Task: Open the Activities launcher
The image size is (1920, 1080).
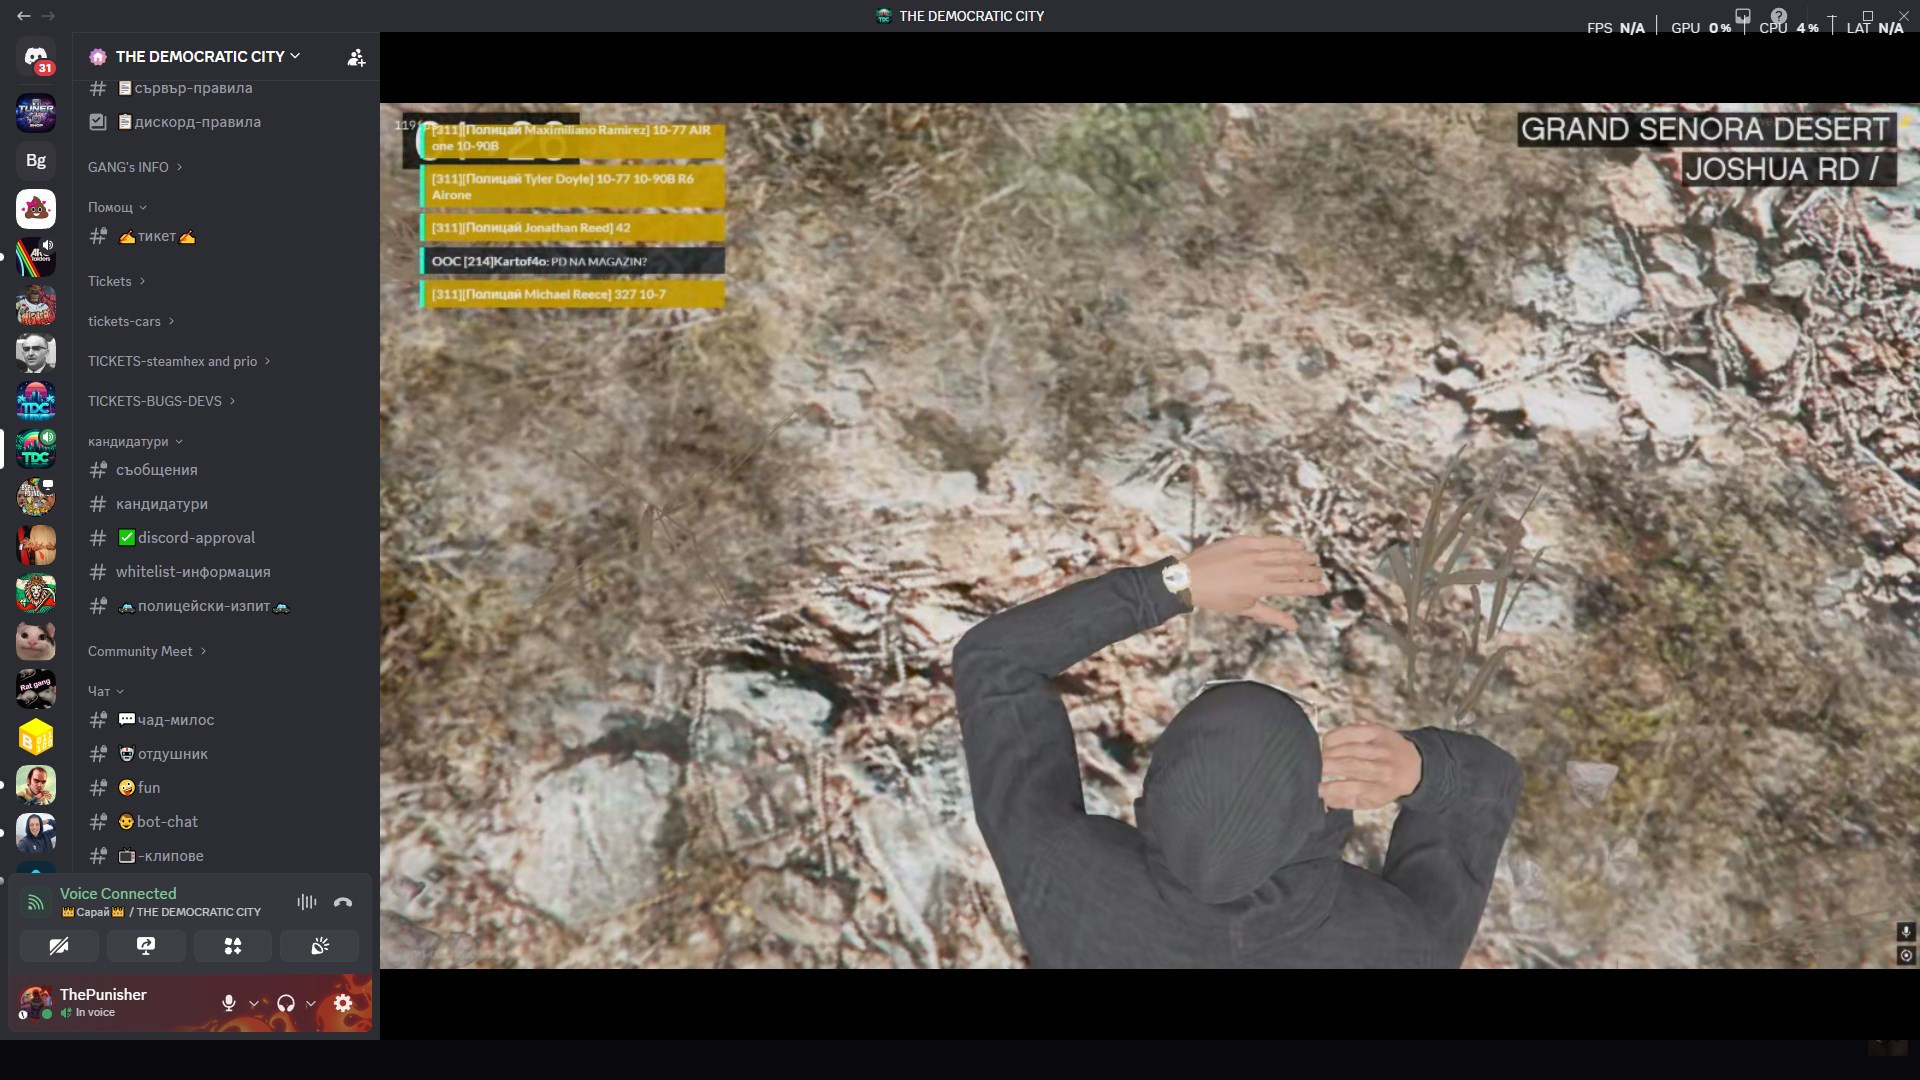Action: point(233,946)
